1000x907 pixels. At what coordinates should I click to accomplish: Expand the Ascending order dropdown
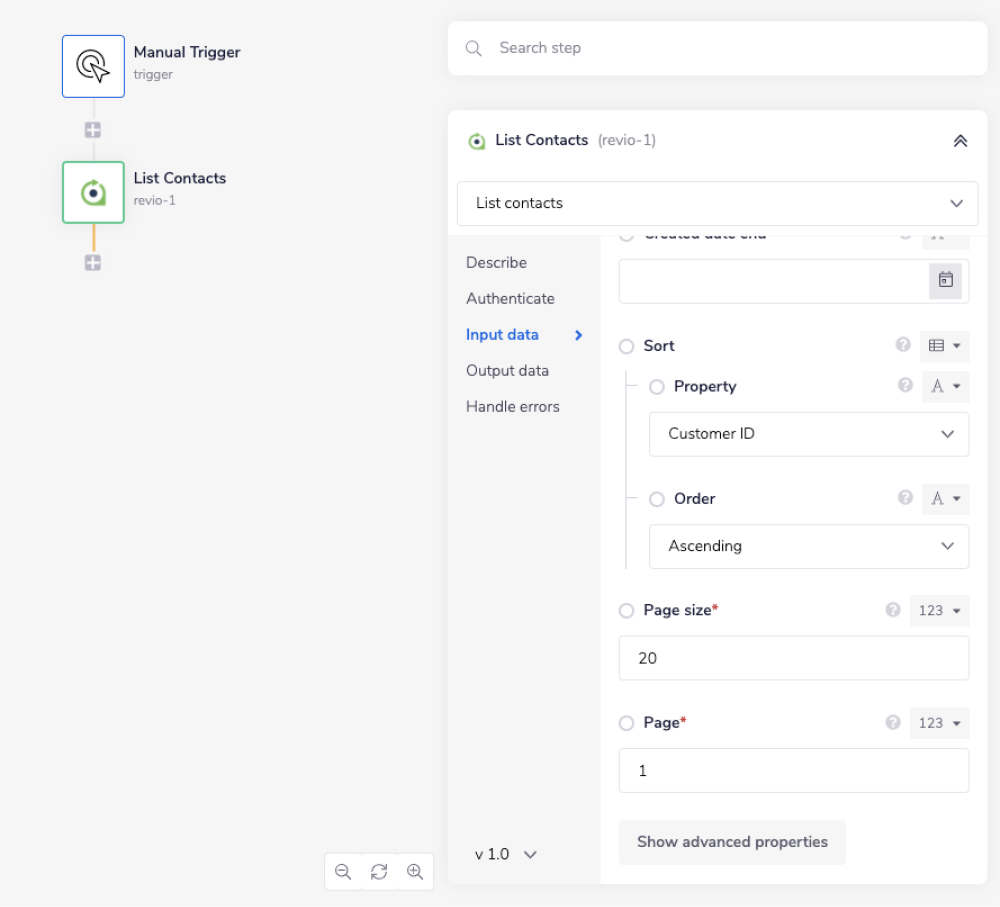pyautogui.click(x=808, y=546)
